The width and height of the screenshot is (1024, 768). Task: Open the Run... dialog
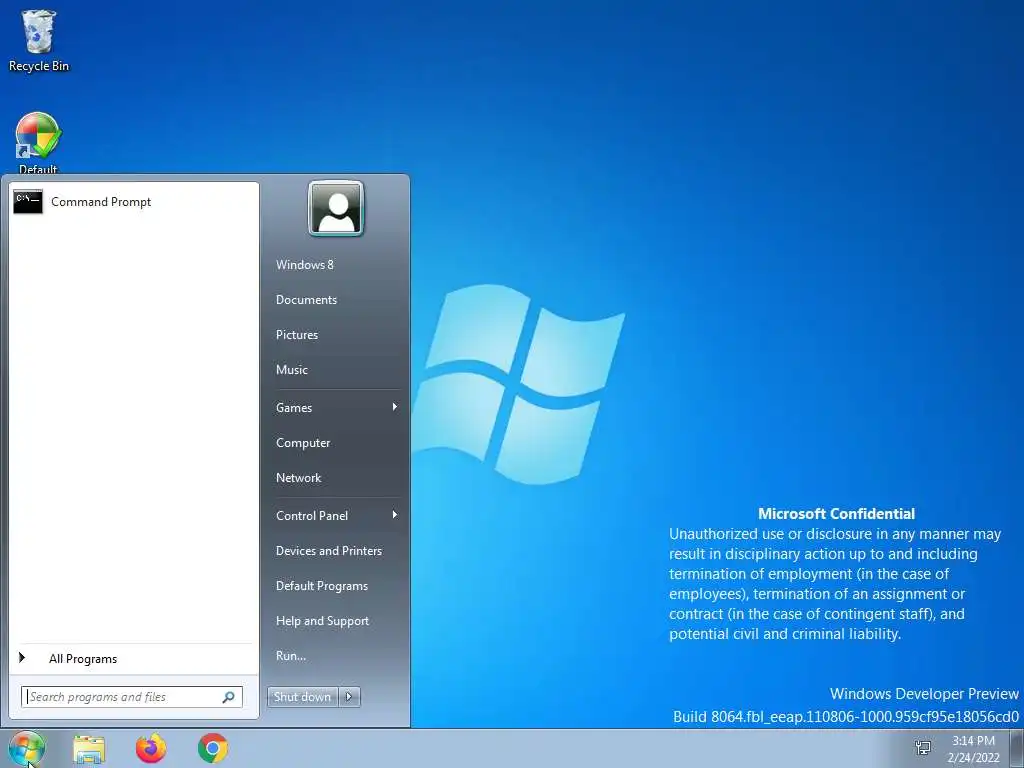click(x=291, y=656)
